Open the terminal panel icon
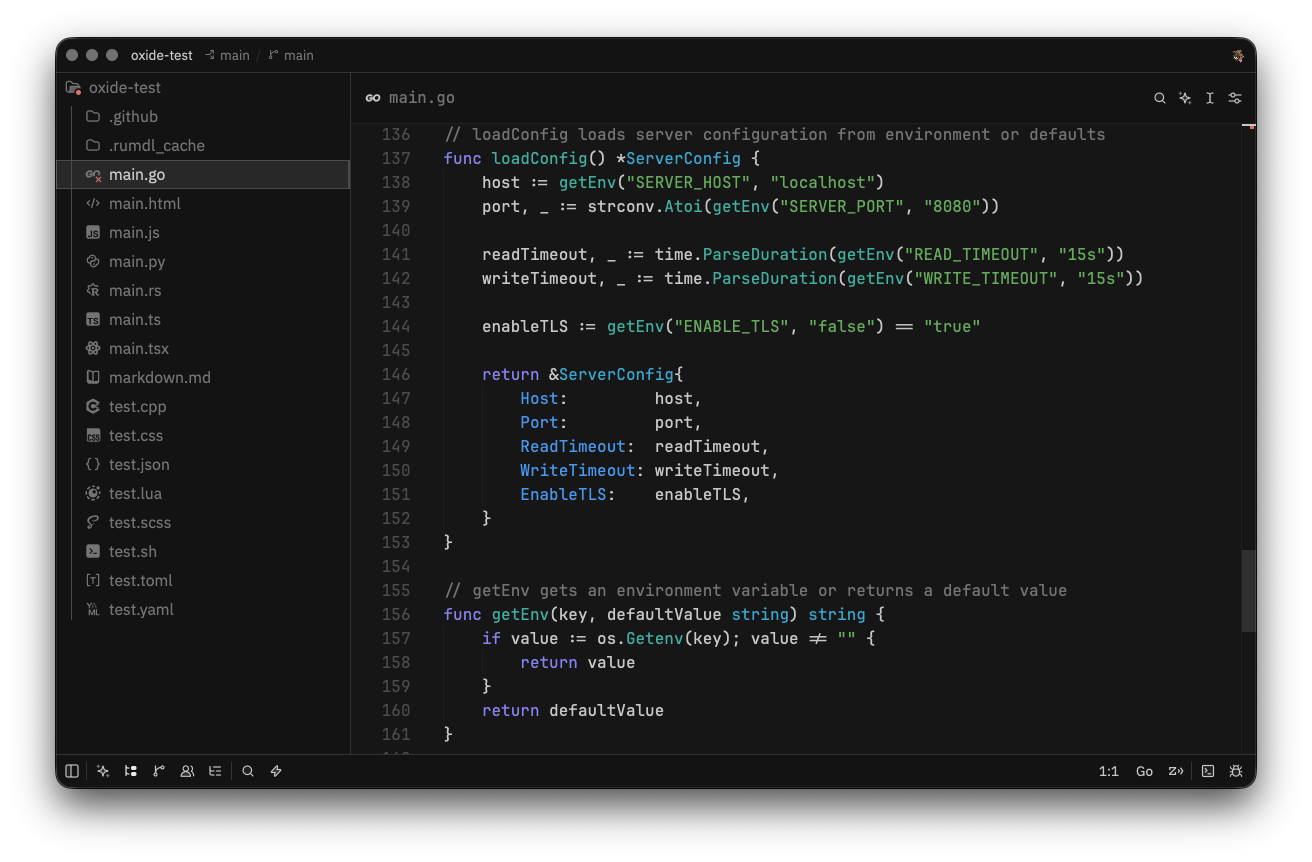Viewport: 1312px width, 862px height. click(1208, 771)
